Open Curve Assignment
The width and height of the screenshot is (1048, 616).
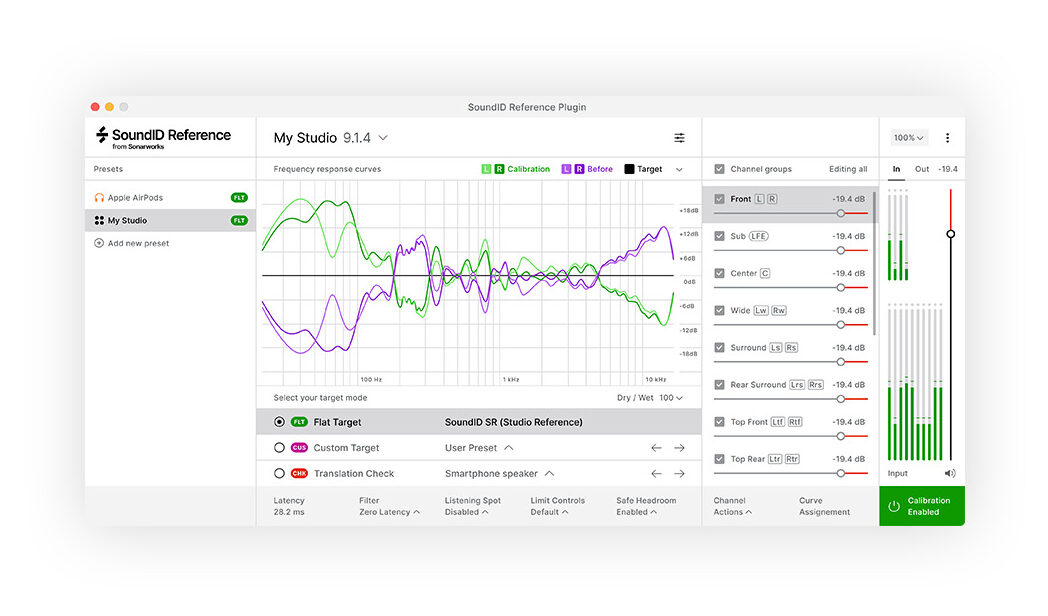click(x=824, y=506)
